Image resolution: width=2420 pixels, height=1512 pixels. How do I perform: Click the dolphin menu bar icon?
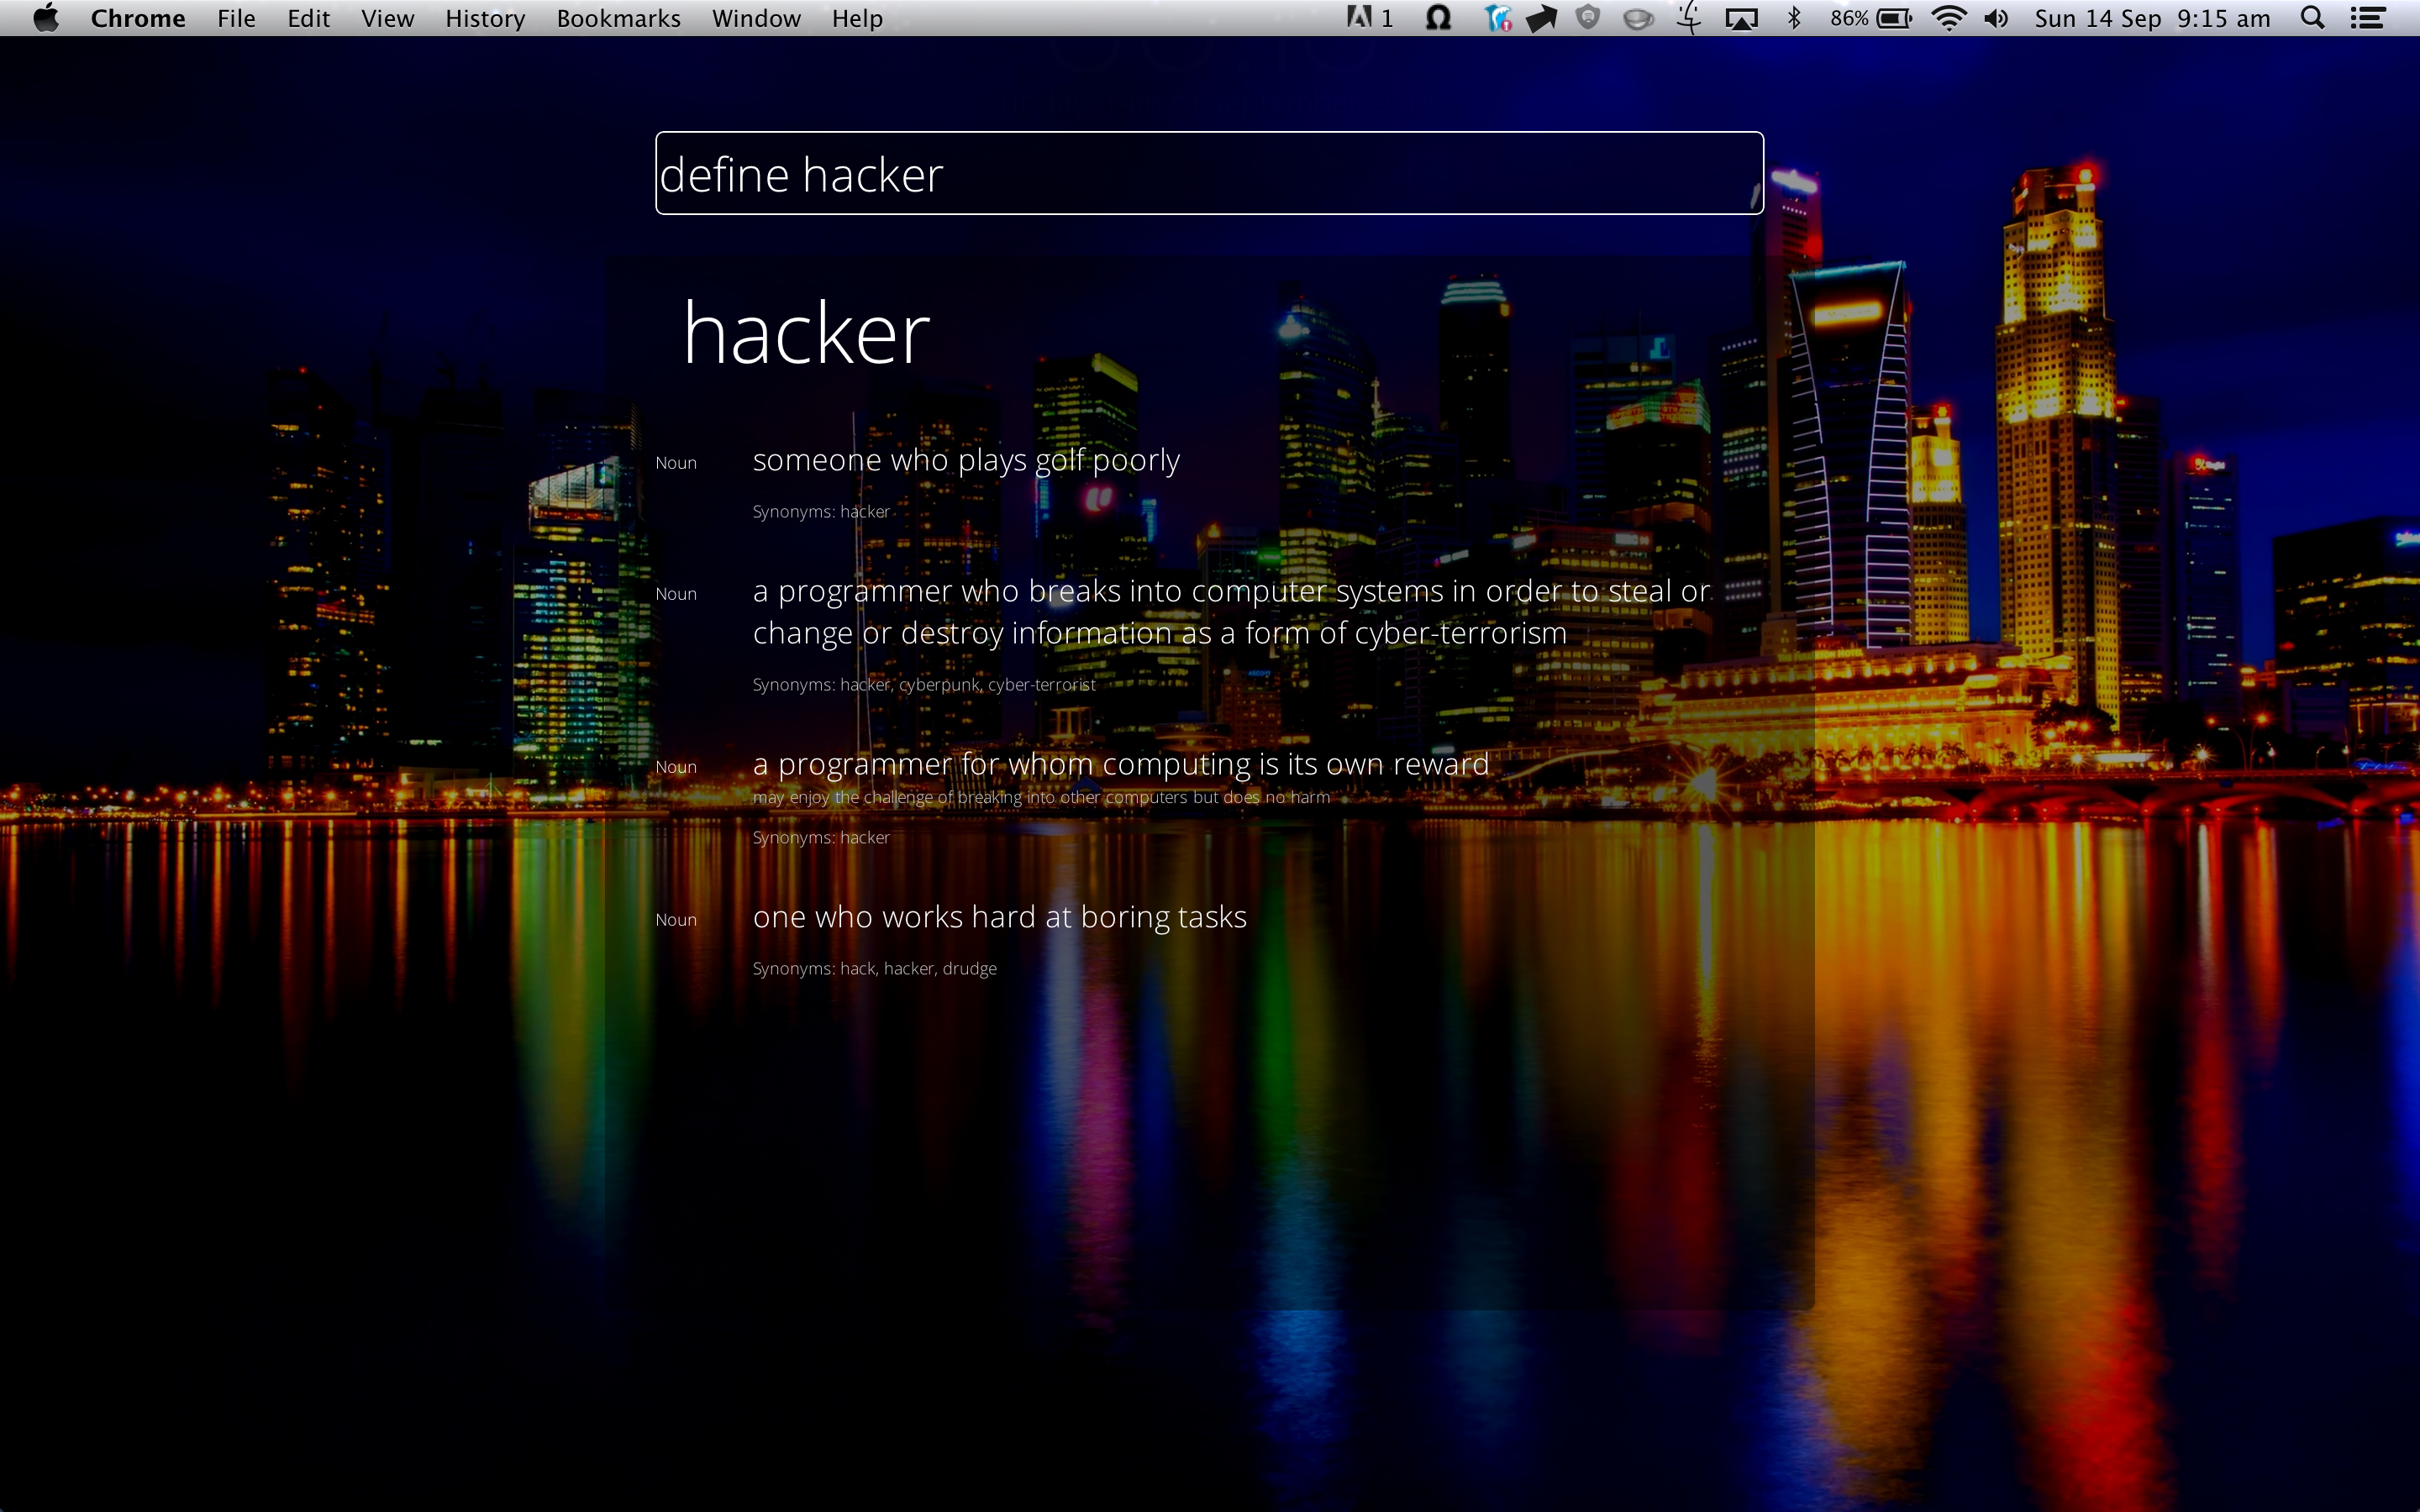[x=1497, y=18]
